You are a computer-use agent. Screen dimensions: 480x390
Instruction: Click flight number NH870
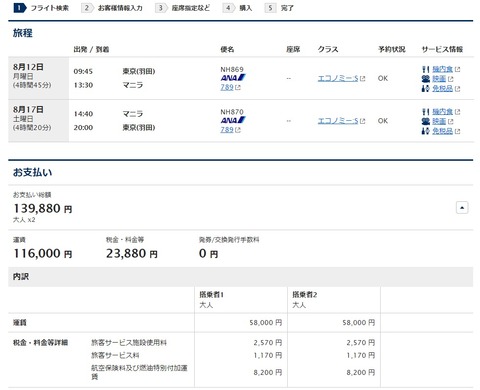(x=232, y=112)
